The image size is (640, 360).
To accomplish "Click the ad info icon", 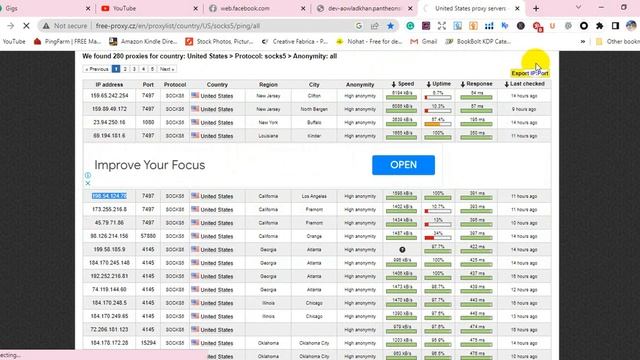I will coord(88,175).
